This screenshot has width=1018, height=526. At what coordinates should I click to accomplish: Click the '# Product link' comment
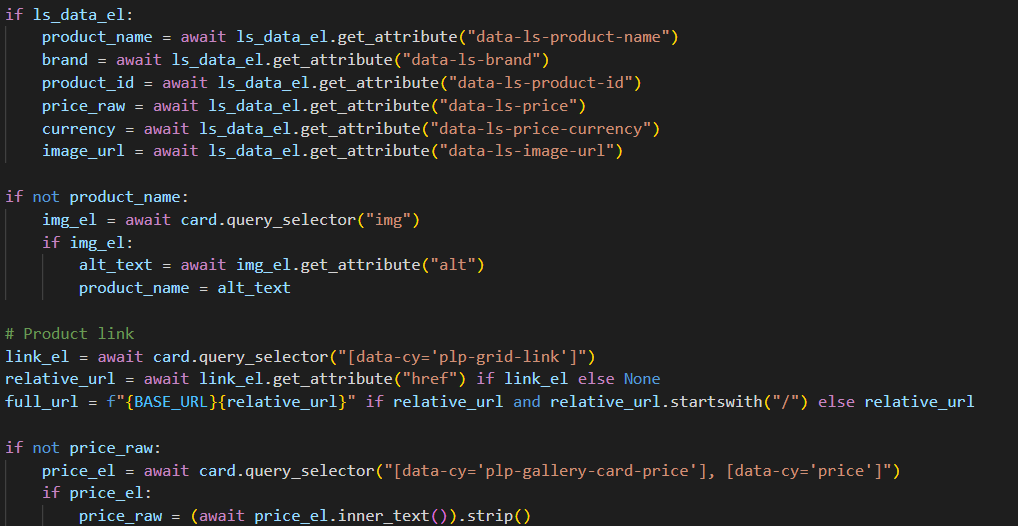coord(69,334)
